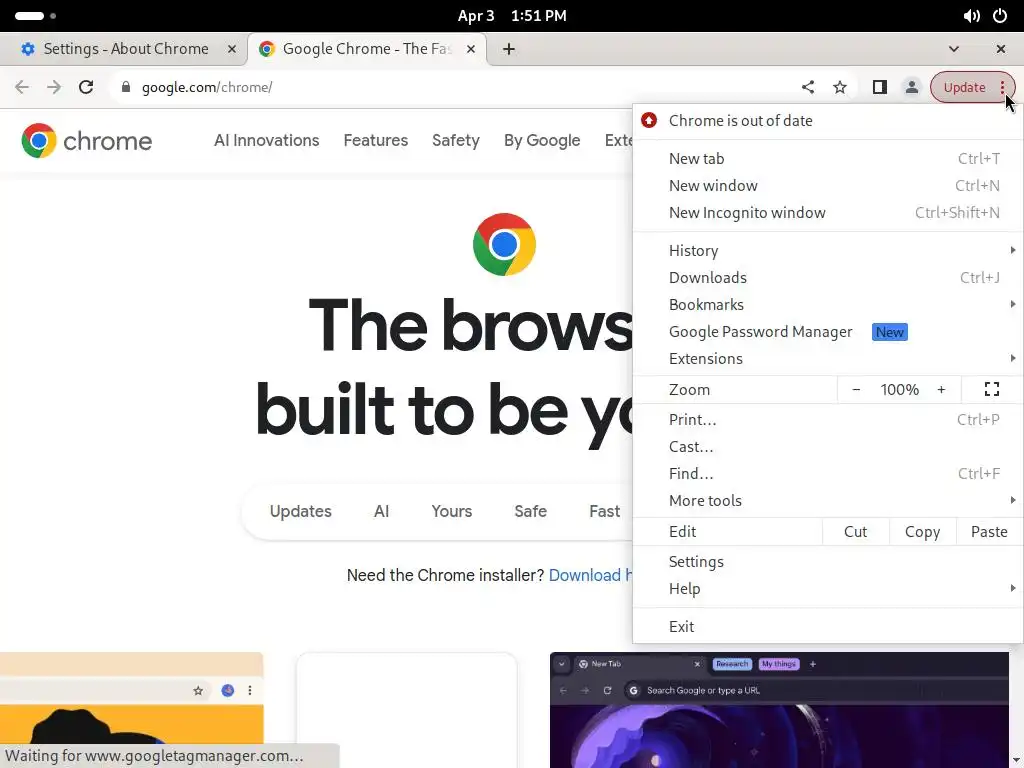Go back using the back arrow
This screenshot has width=1024, height=768.
22,87
